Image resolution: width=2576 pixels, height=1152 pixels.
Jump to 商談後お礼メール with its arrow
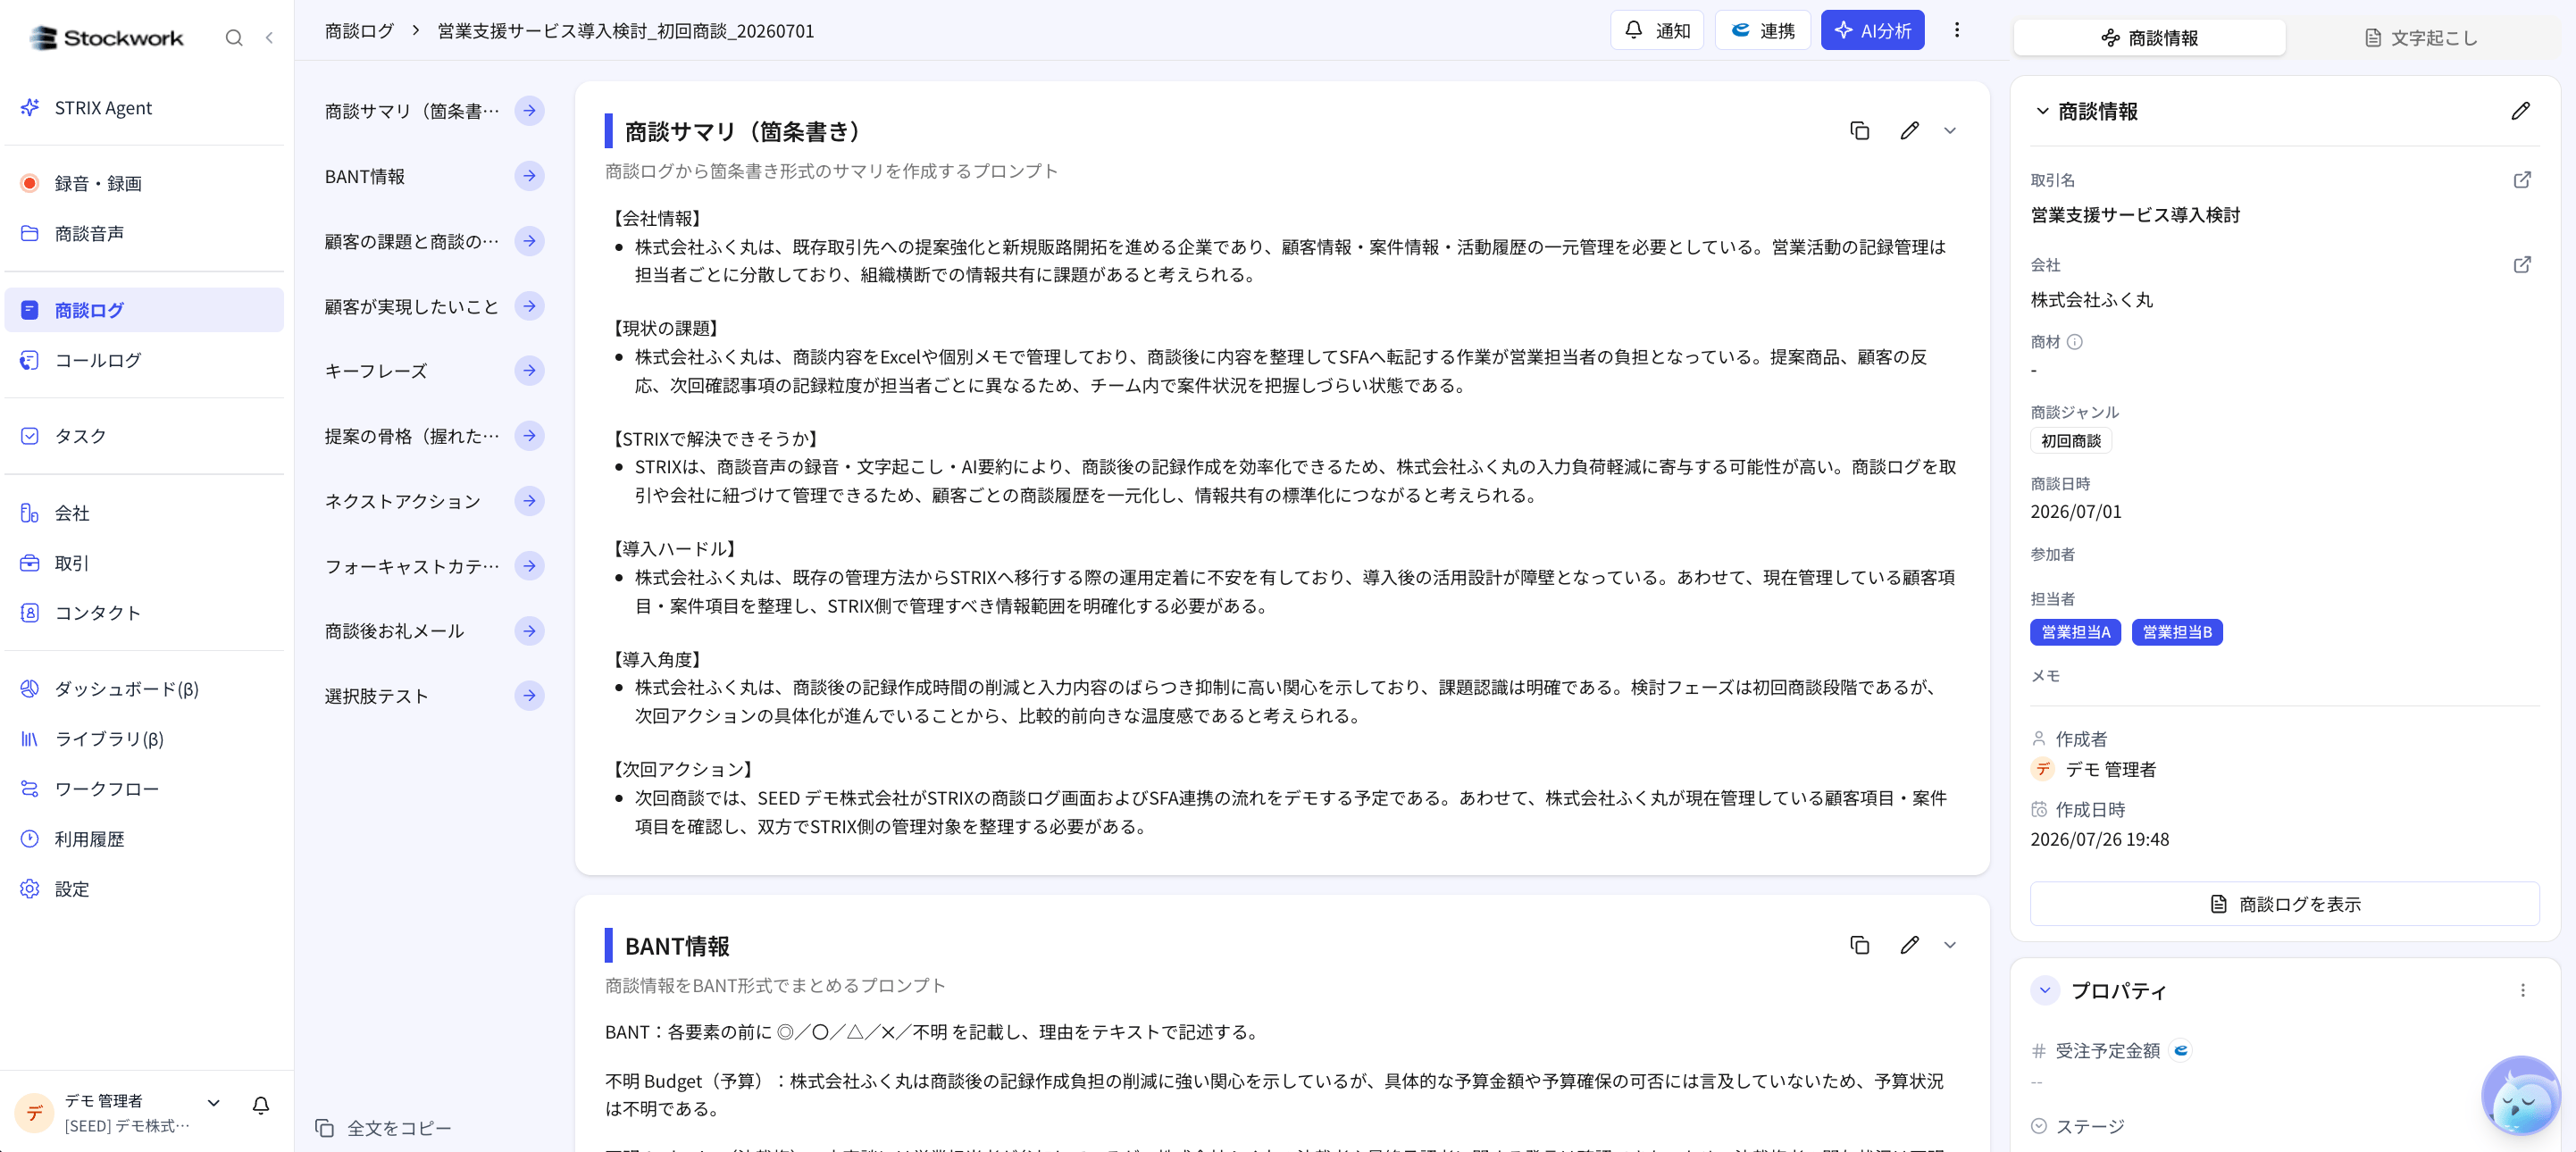pyautogui.click(x=529, y=631)
